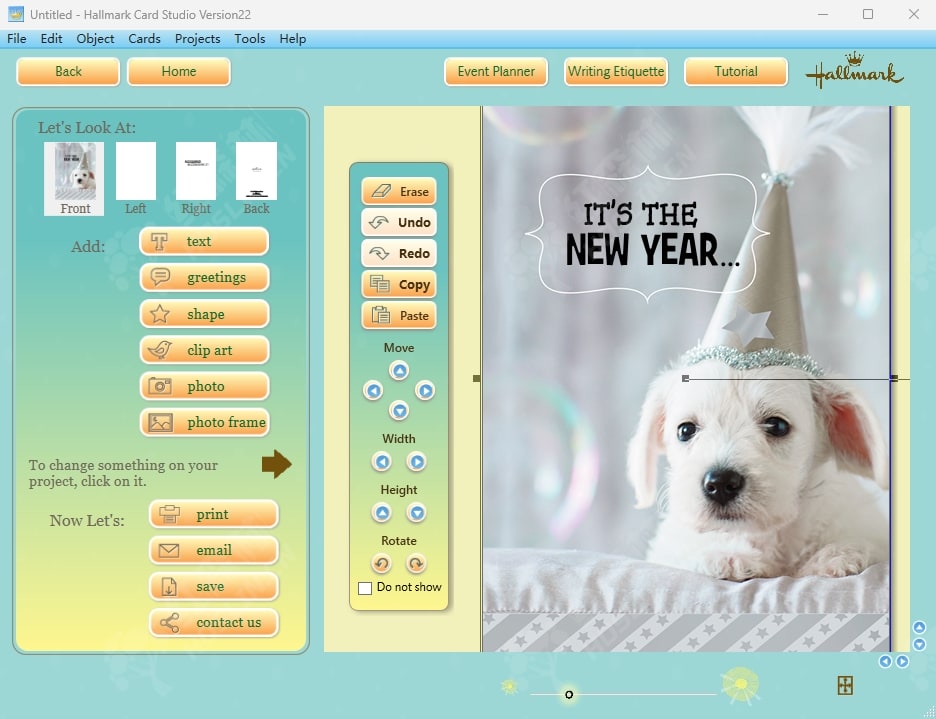Pan the canvas right with the arrow

[903, 661]
